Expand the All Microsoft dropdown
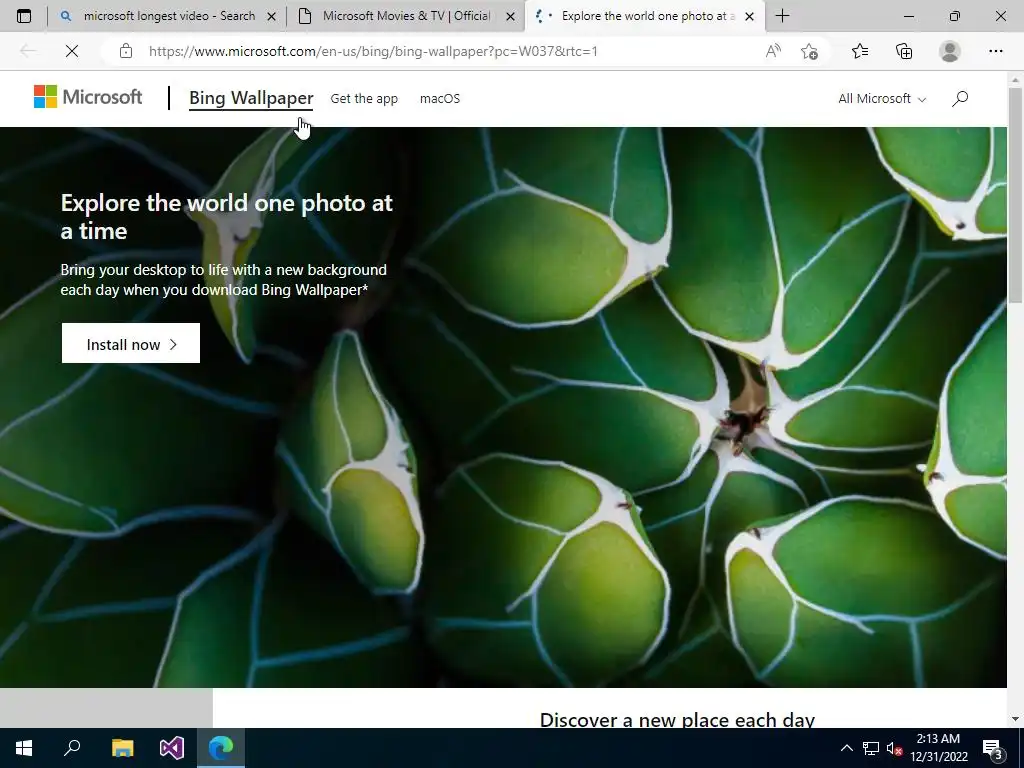The height and width of the screenshot is (768, 1024). (882, 99)
